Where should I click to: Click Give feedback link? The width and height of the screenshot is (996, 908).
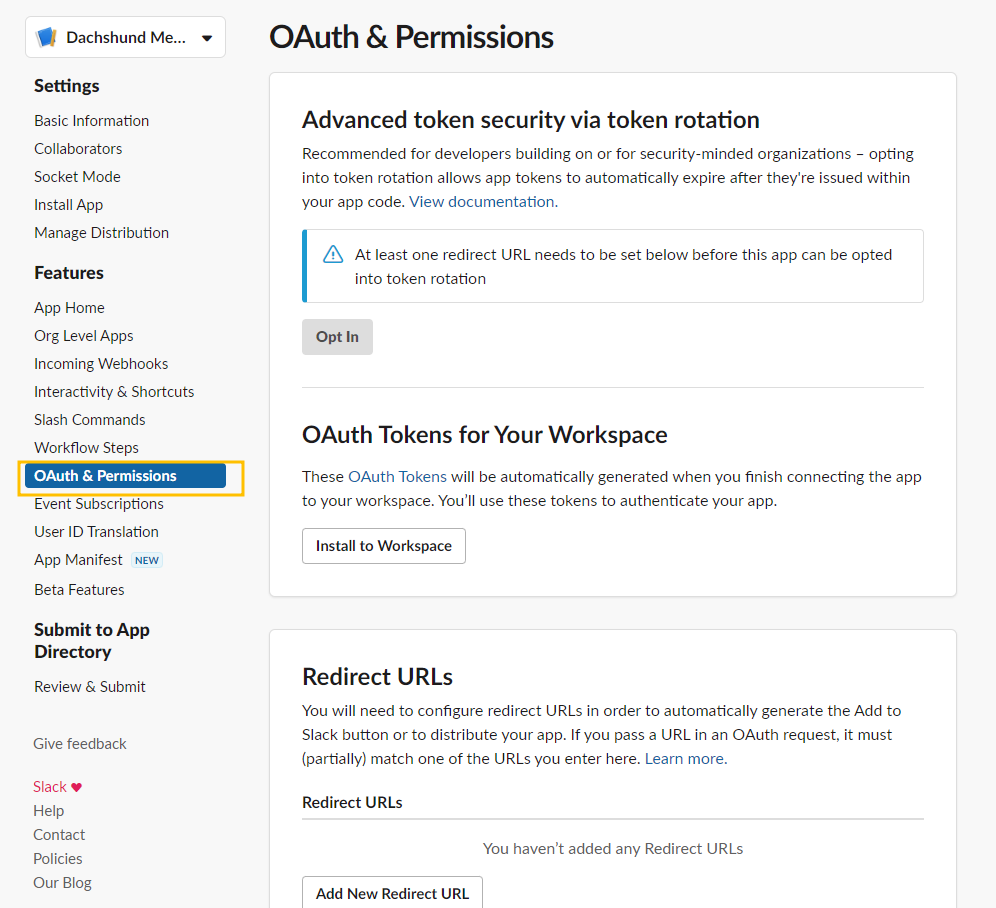pos(80,744)
